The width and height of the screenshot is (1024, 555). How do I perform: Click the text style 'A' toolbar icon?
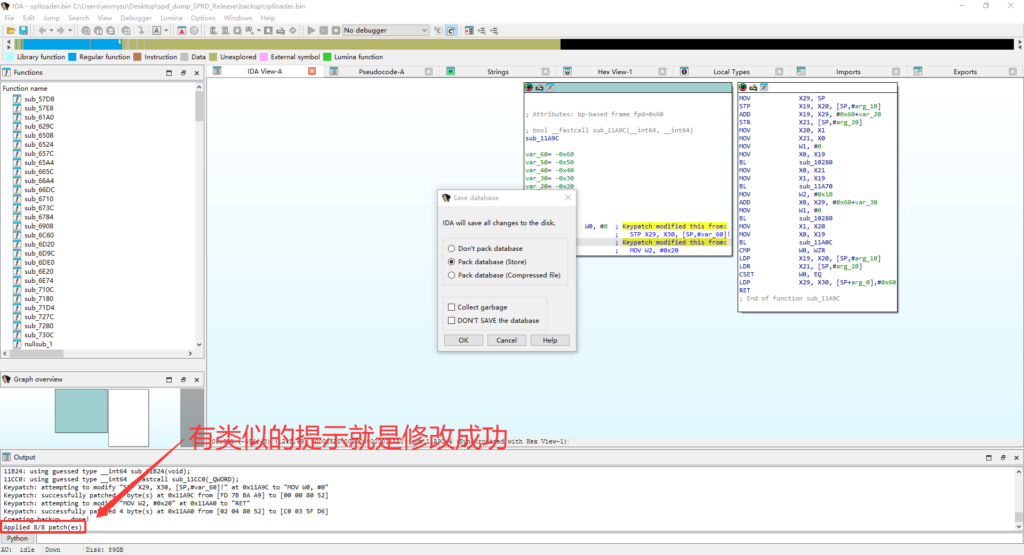tap(157, 31)
